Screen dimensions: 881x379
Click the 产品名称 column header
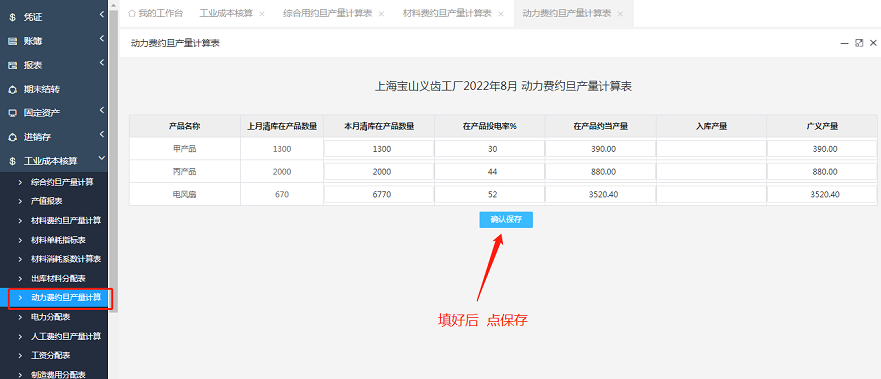(x=185, y=126)
